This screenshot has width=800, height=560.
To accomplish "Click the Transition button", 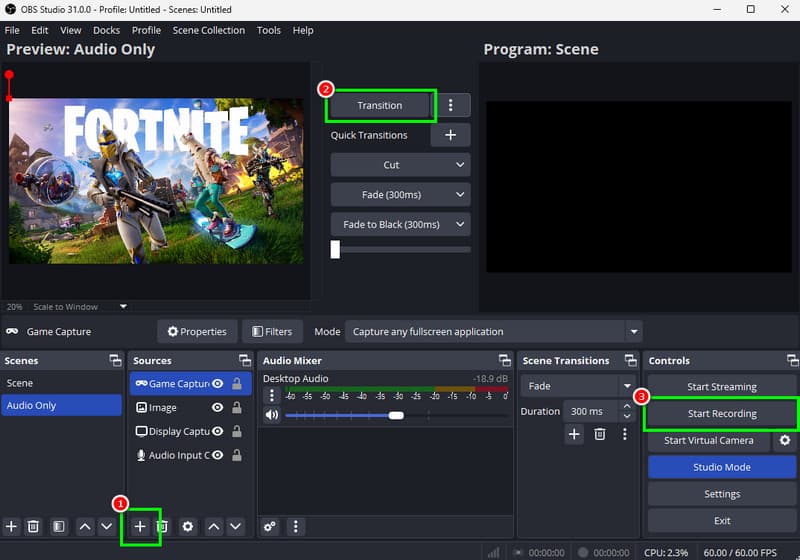I will tap(380, 105).
